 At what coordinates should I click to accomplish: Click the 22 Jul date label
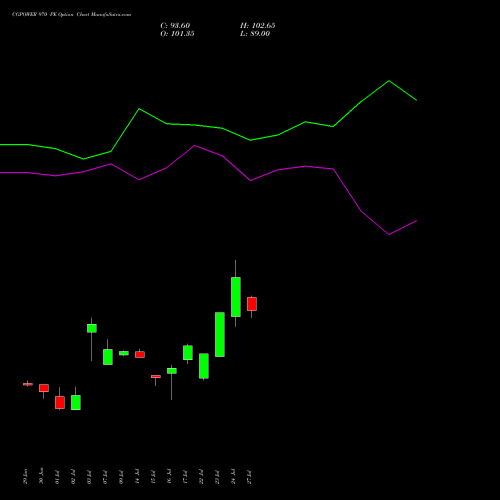click(202, 477)
